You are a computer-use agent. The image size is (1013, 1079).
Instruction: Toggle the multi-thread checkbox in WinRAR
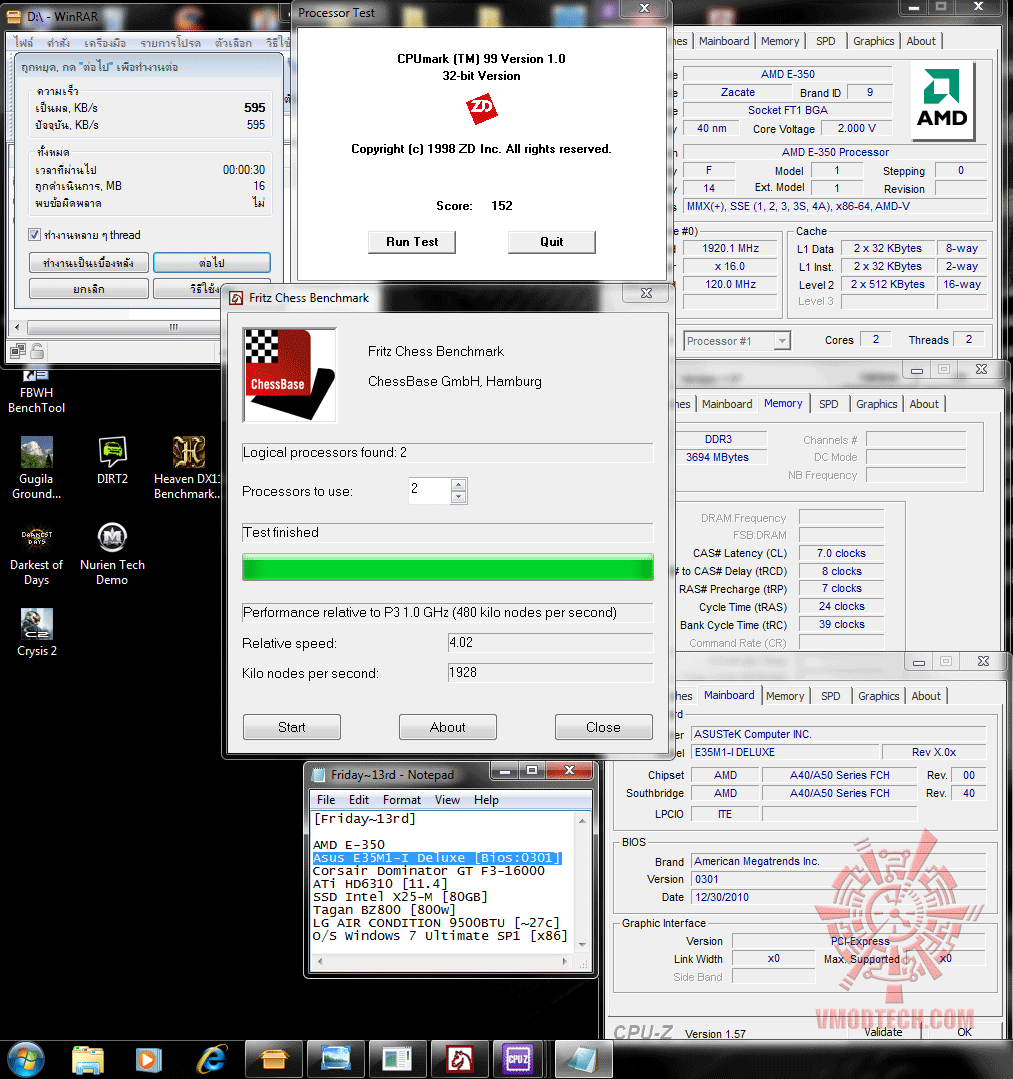(34, 235)
